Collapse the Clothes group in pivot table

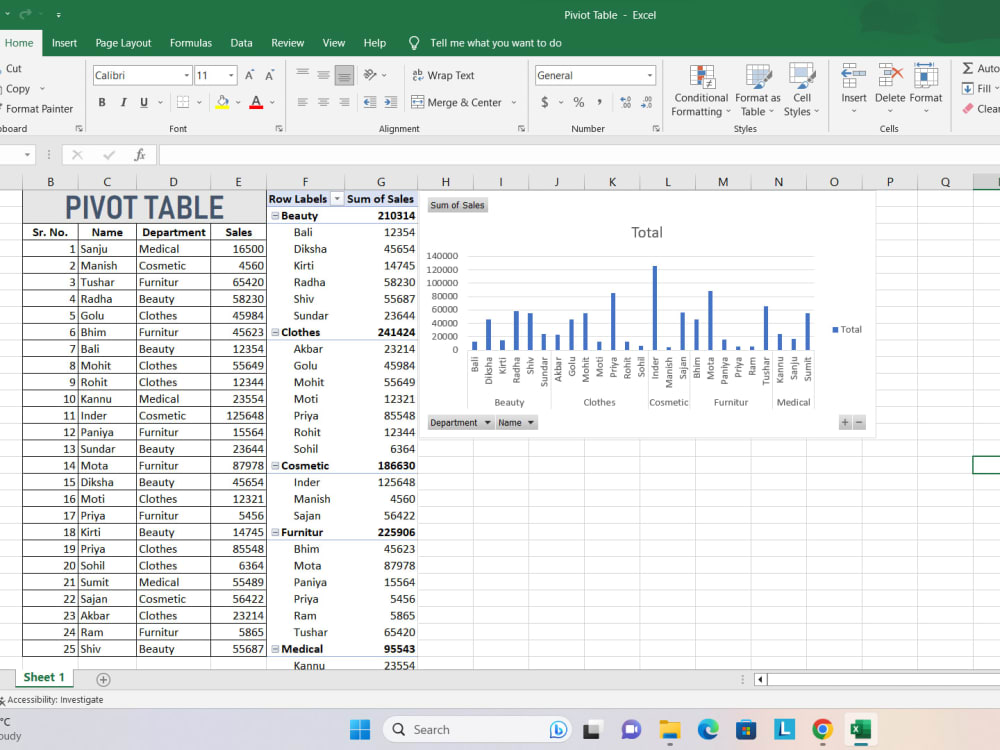tap(276, 332)
